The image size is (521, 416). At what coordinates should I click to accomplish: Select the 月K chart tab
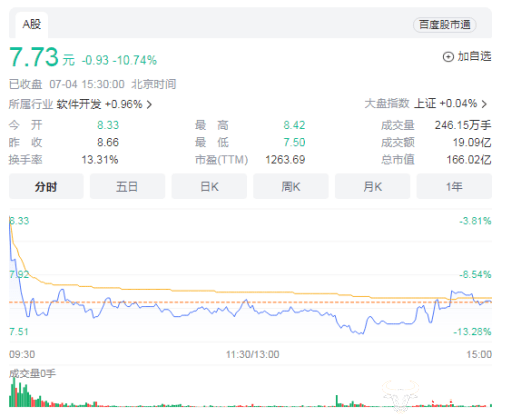tap(373, 186)
